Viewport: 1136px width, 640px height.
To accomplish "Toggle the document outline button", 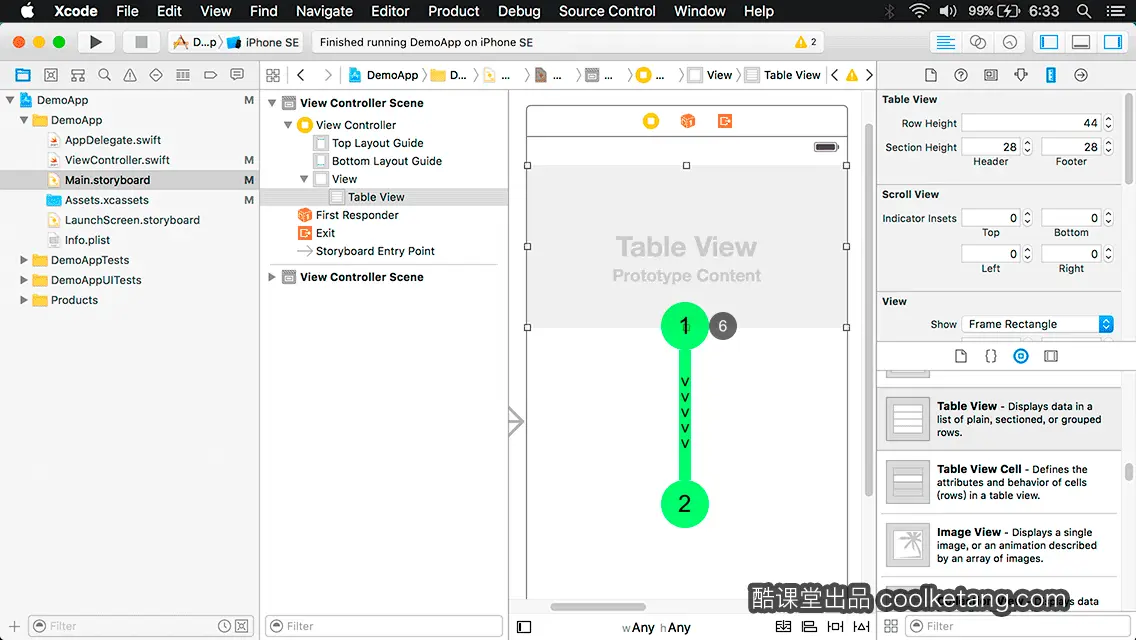I will pos(524,627).
